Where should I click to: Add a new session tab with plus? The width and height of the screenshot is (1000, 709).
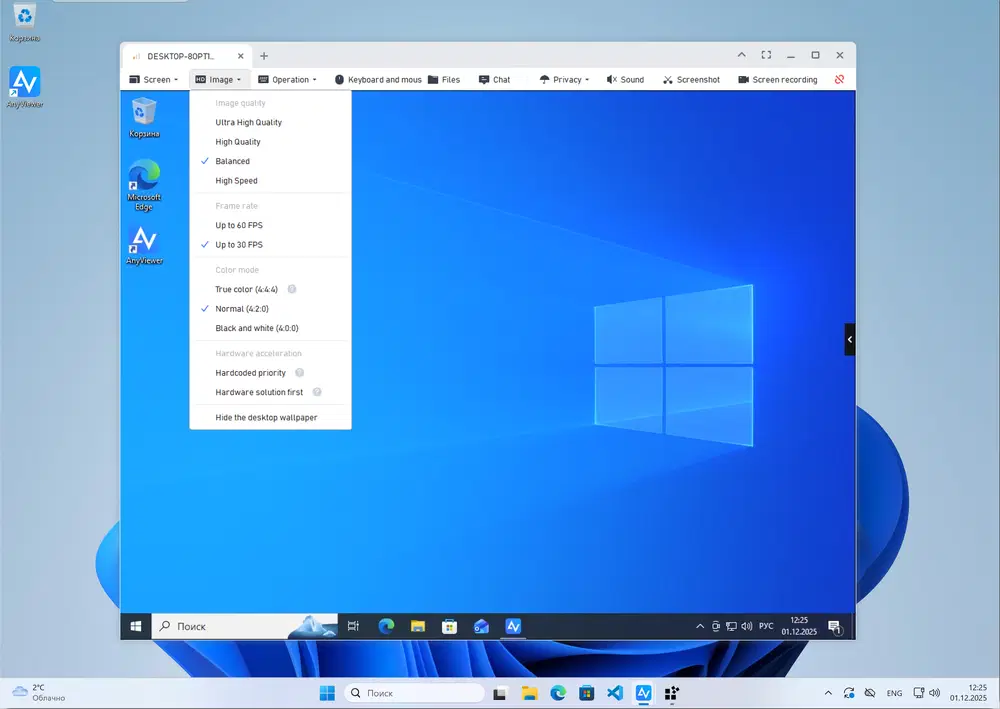(264, 56)
